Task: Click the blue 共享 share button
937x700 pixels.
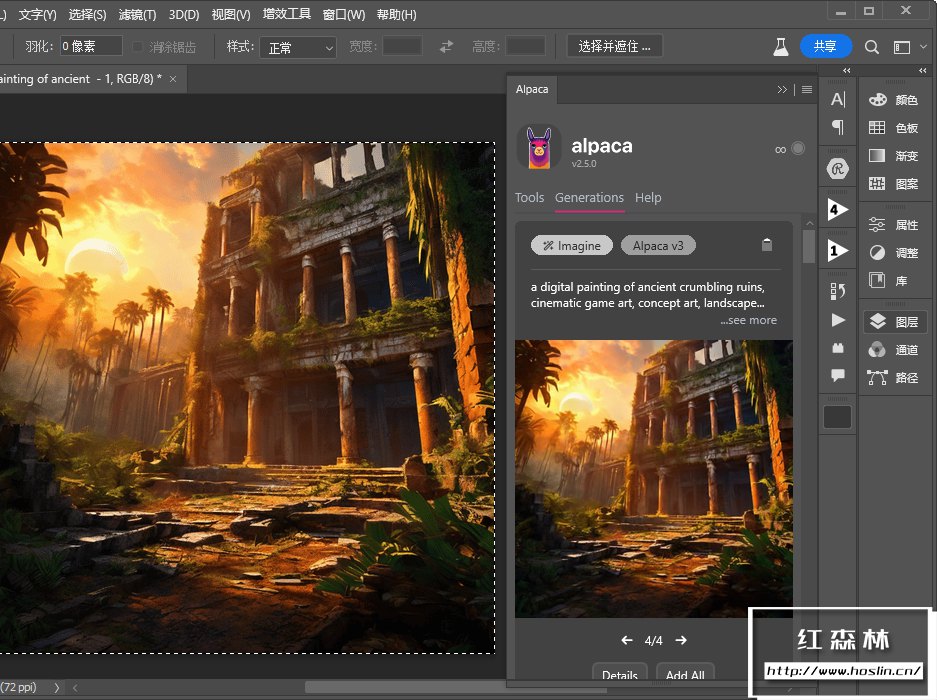Action: click(x=825, y=46)
